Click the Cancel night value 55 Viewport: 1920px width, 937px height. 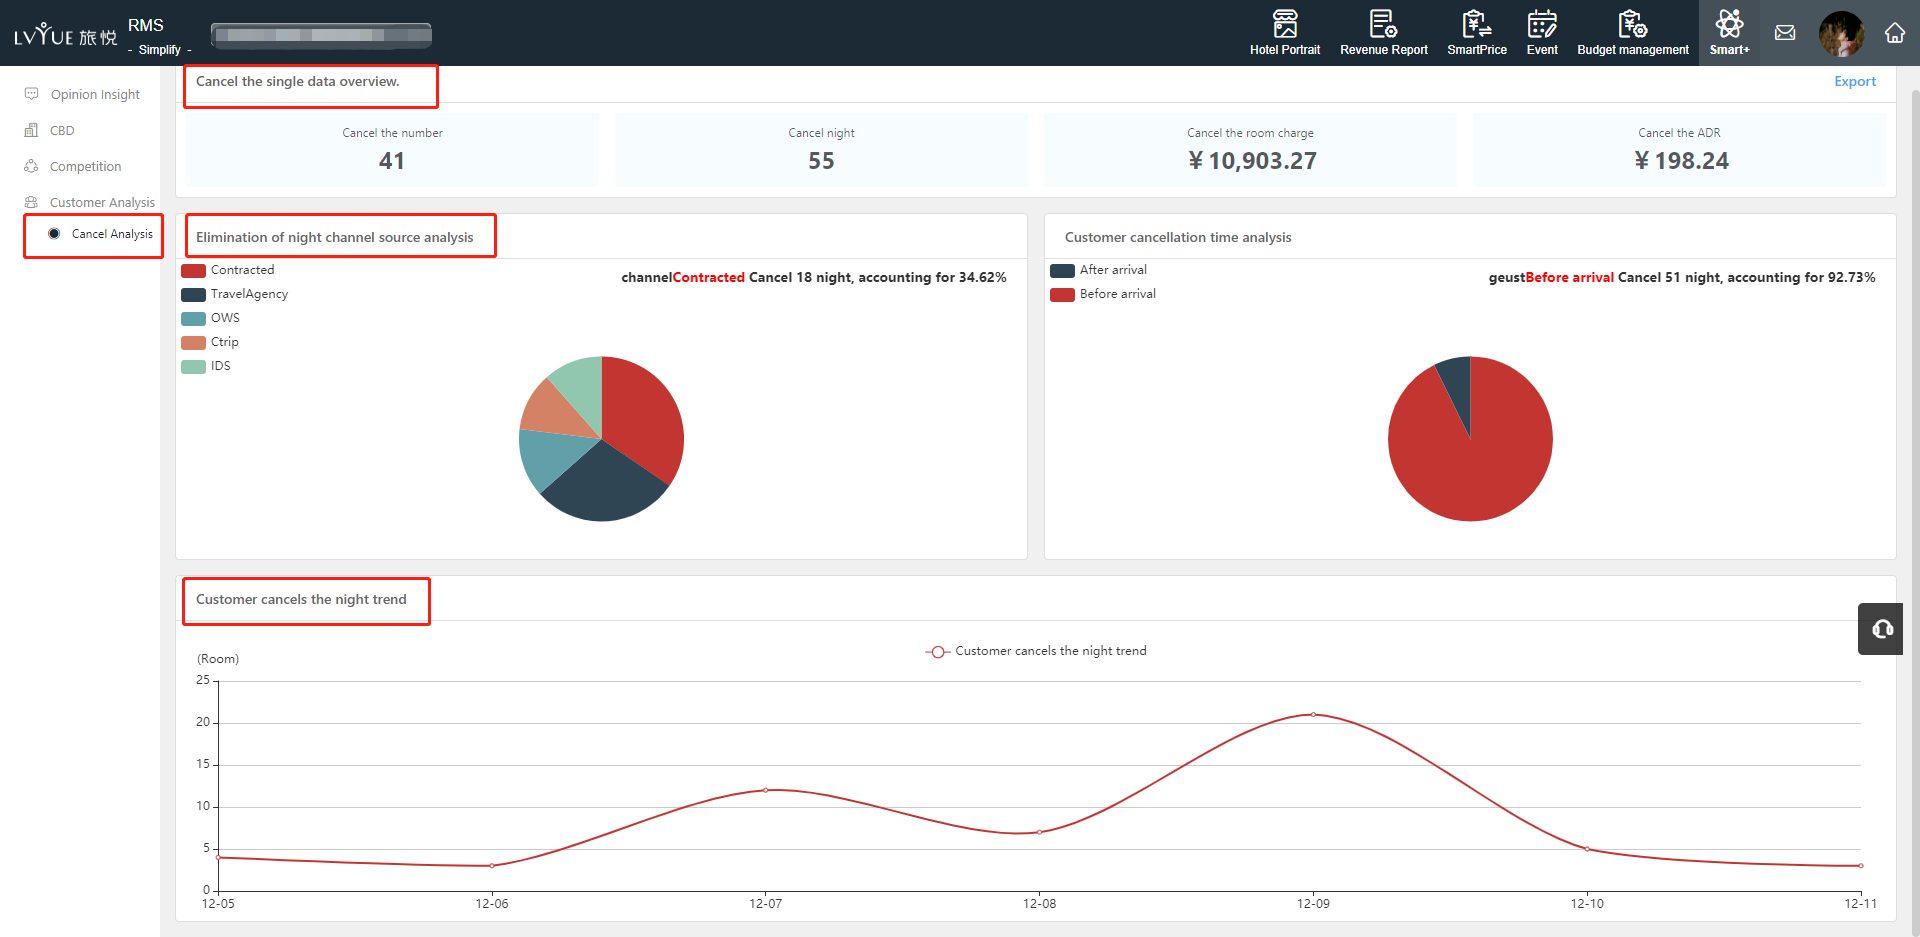pyautogui.click(x=821, y=161)
